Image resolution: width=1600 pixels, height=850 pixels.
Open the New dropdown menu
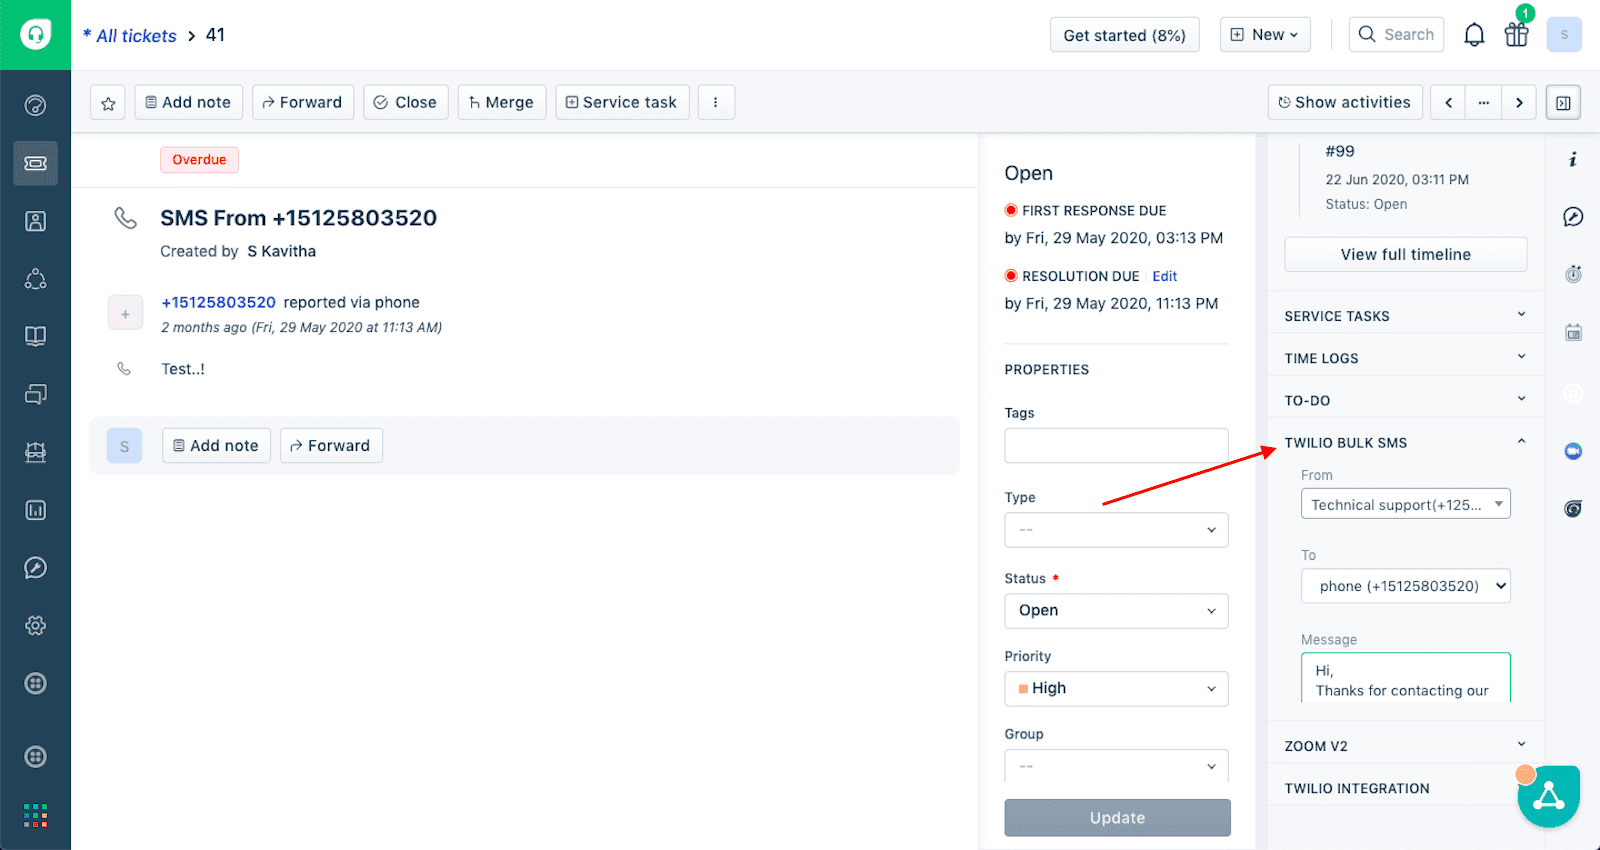(1265, 35)
